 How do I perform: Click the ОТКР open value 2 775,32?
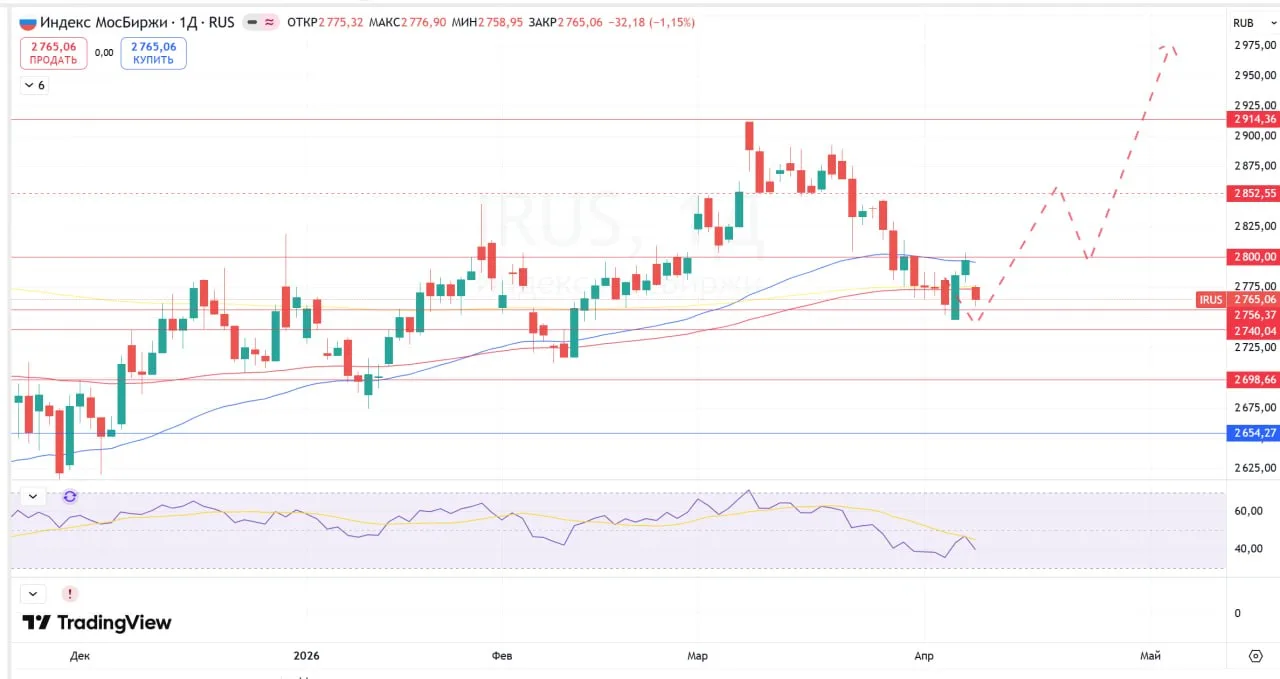coord(342,22)
